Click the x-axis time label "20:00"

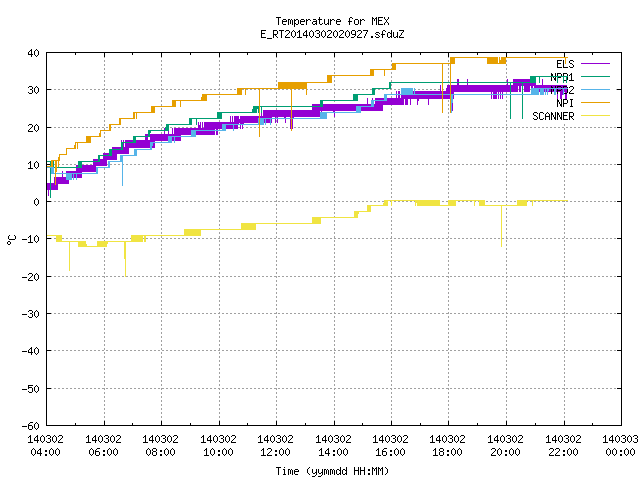tap(506, 452)
